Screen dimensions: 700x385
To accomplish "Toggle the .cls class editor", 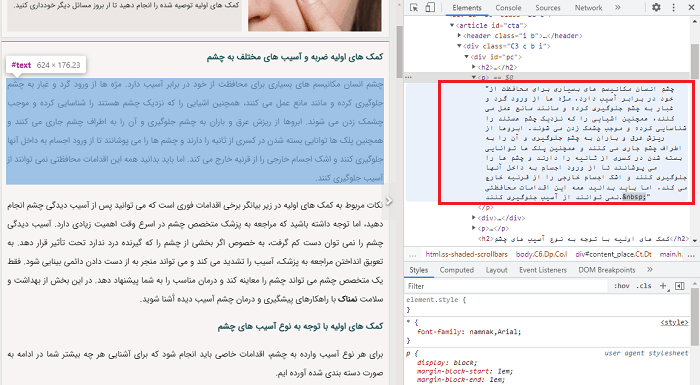I will coord(644,286).
